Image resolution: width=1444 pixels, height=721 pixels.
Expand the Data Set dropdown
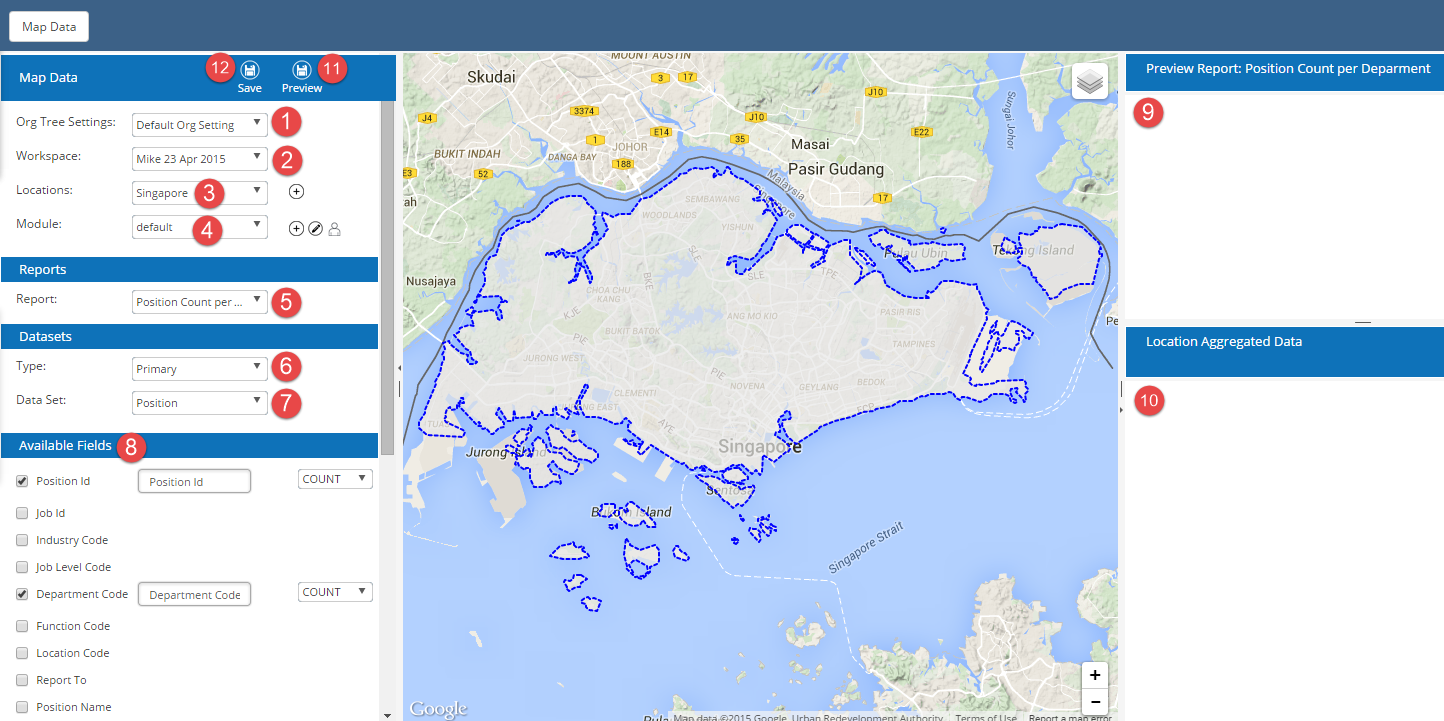(200, 402)
